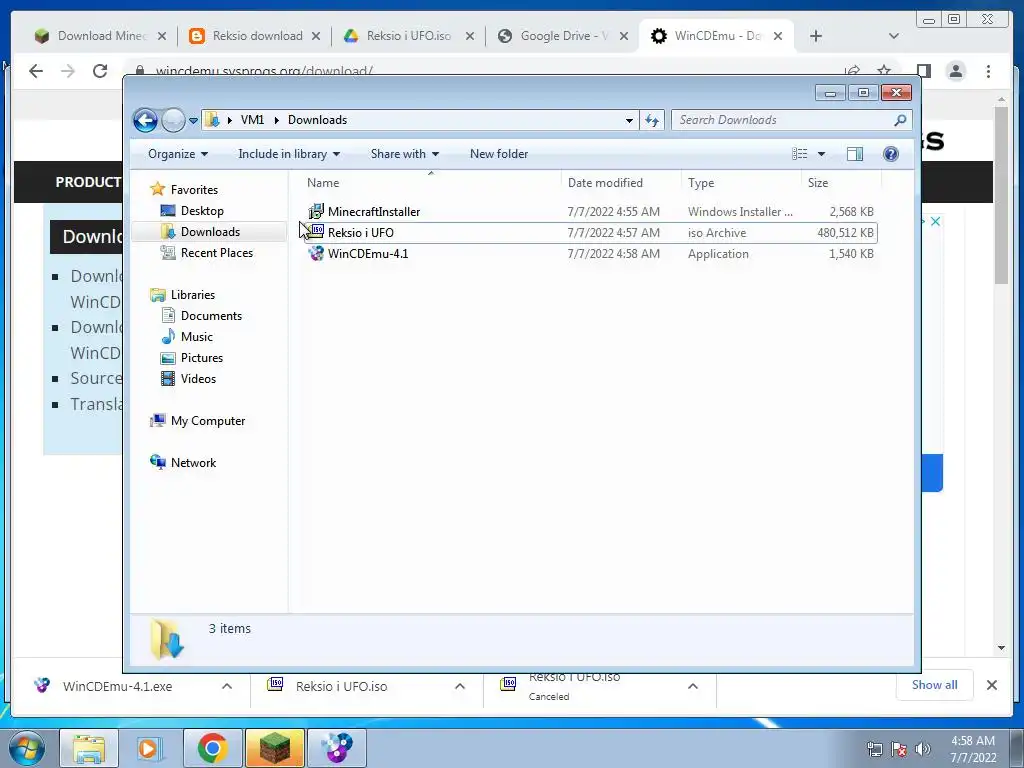Switch to the WinCDEmu Chrome tab

[717, 36]
